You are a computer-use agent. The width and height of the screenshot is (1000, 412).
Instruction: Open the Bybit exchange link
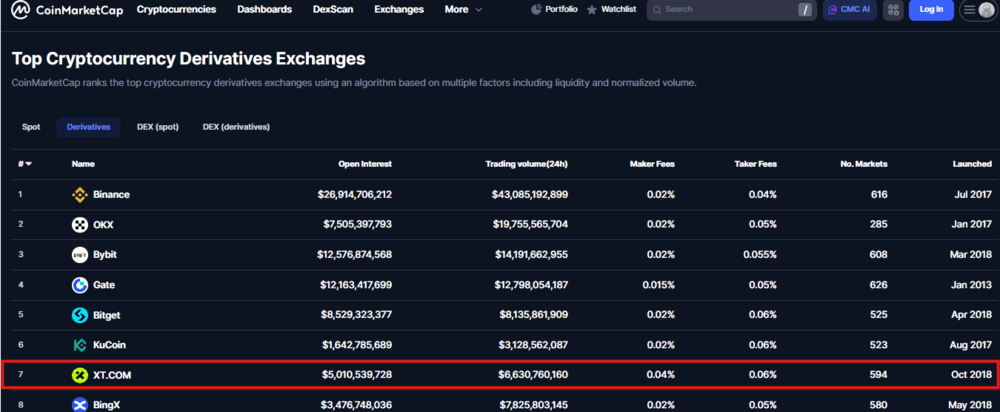tap(105, 254)
